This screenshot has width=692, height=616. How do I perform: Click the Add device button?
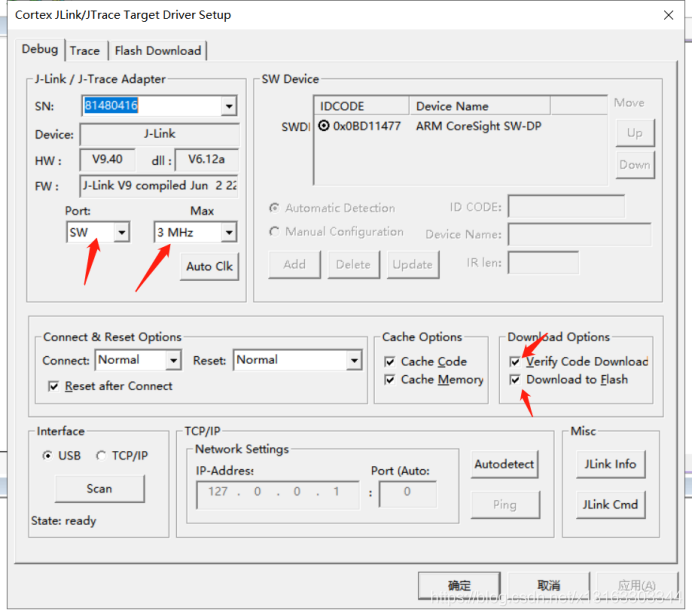pyautogui.click(x=294, y=264)
